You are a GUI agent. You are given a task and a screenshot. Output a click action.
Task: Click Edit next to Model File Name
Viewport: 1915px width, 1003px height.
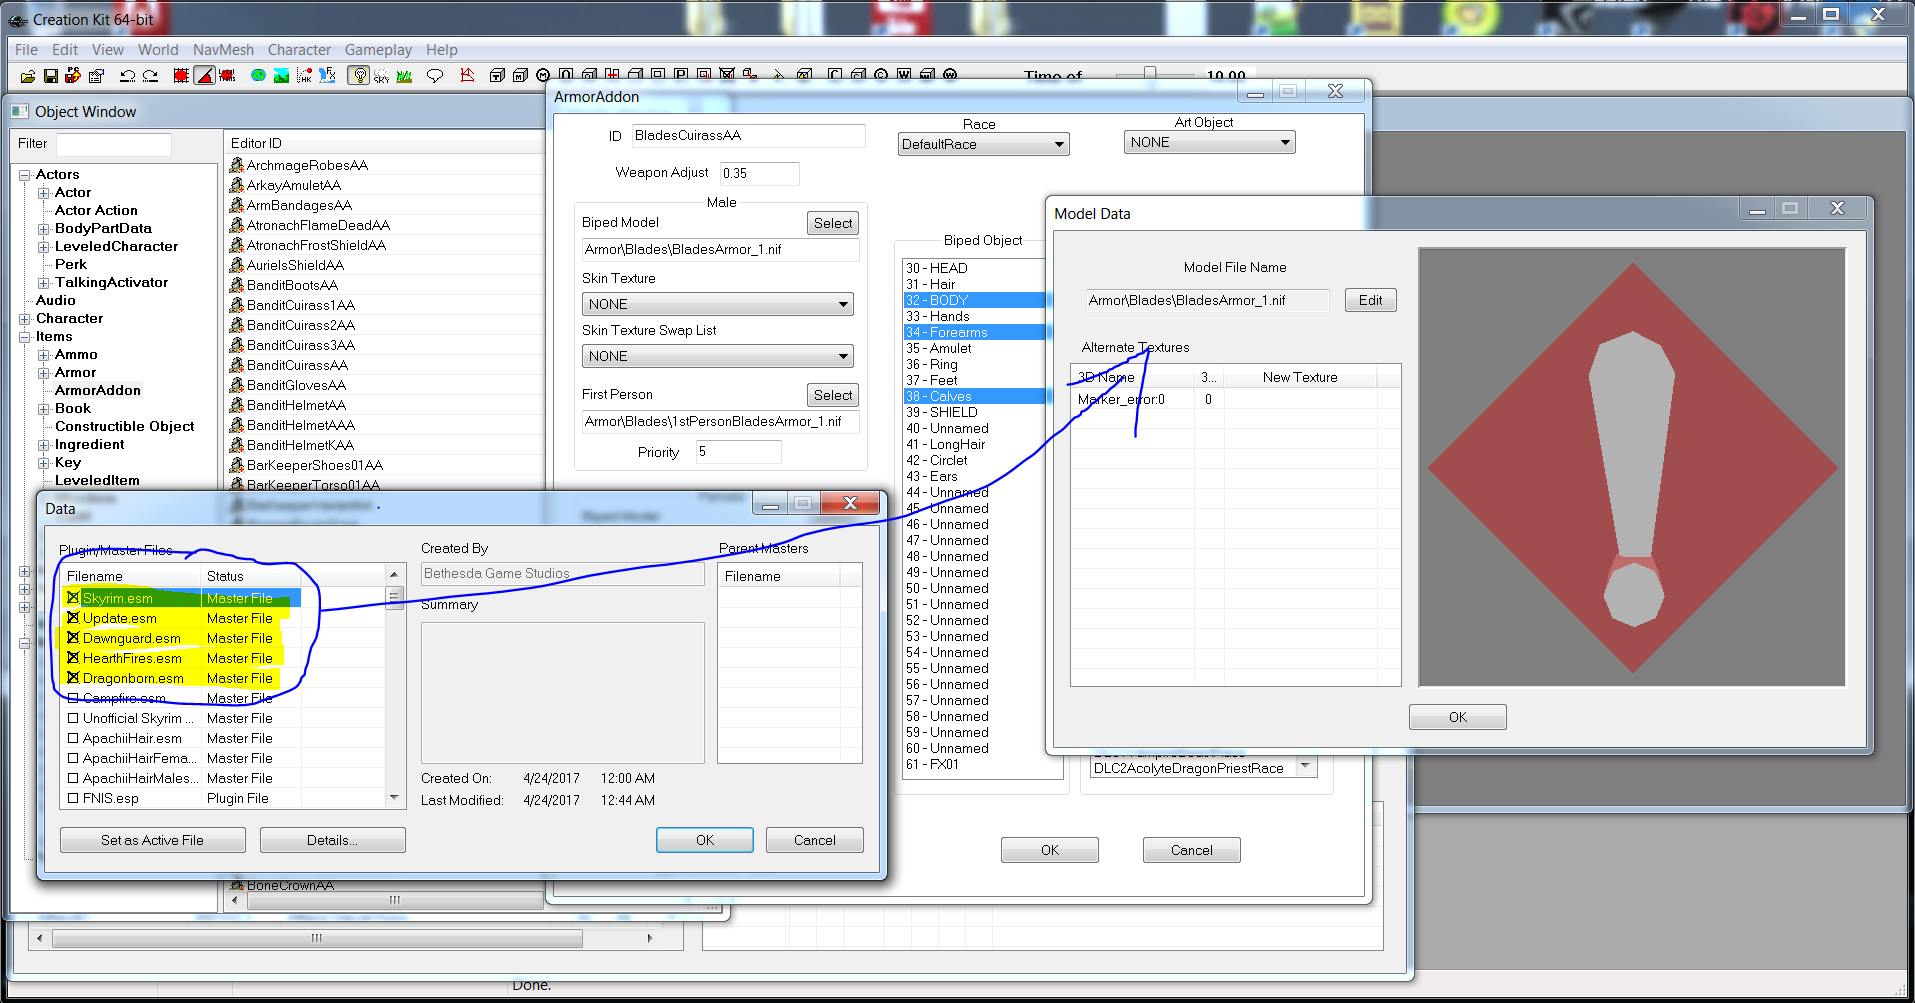pos(1370,300)
